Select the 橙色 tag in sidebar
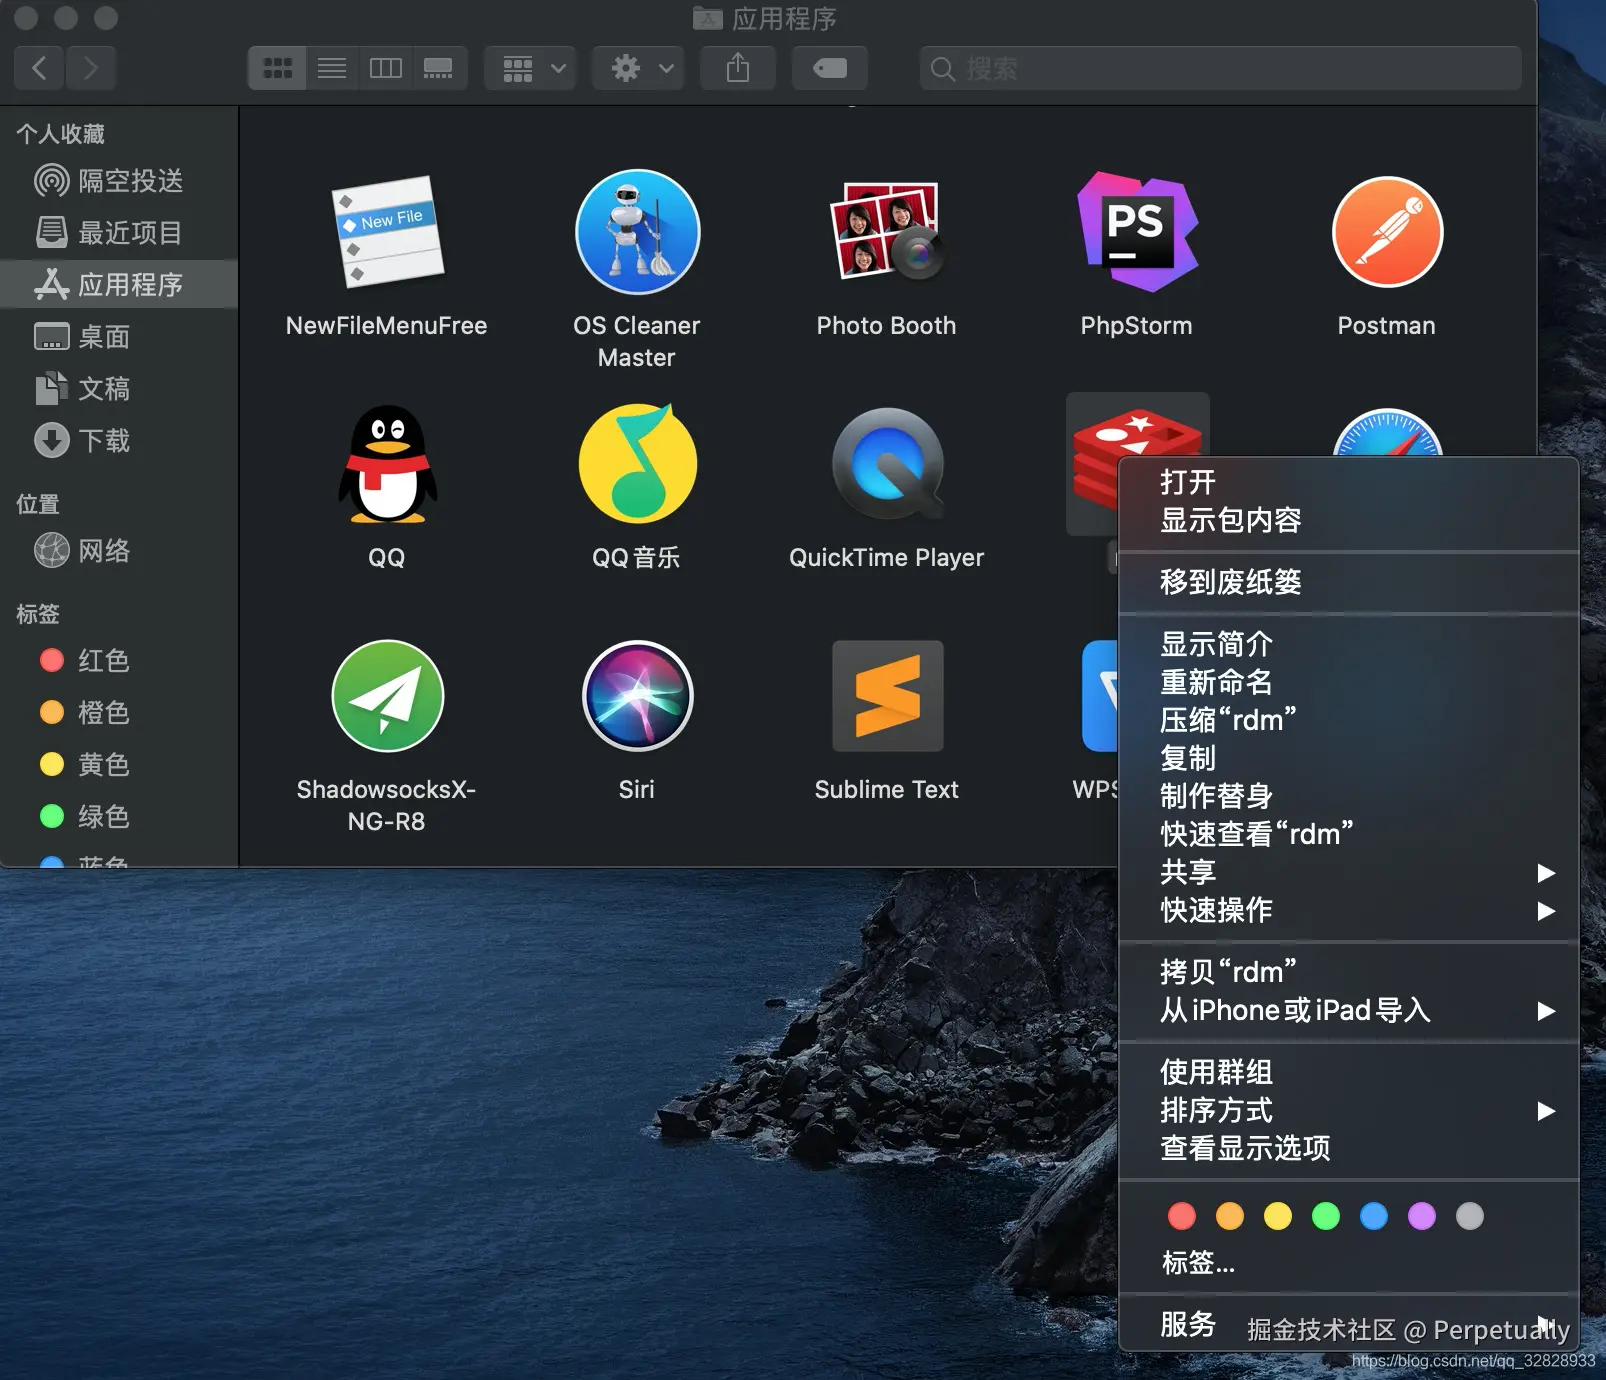1606x1380 pixels. coord(119,713)
